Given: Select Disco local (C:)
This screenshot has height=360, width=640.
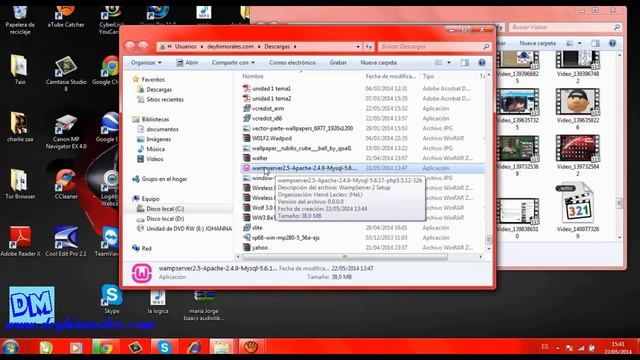Looking at the screenshot, I should click(165, 209).
